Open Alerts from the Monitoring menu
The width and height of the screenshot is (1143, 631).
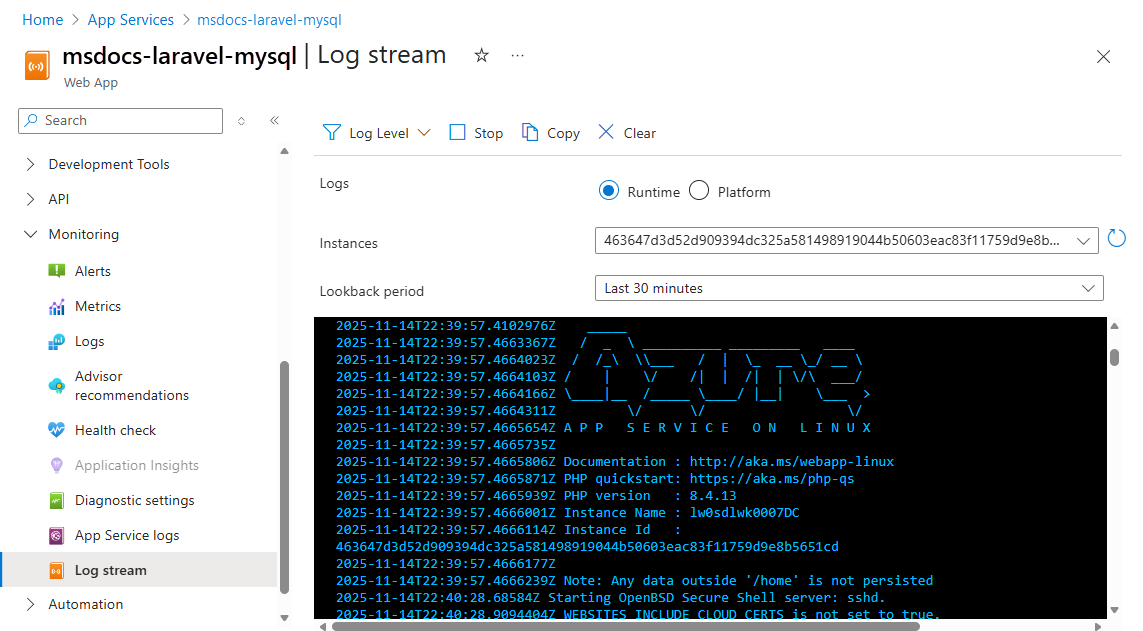[x=93, y=271]
